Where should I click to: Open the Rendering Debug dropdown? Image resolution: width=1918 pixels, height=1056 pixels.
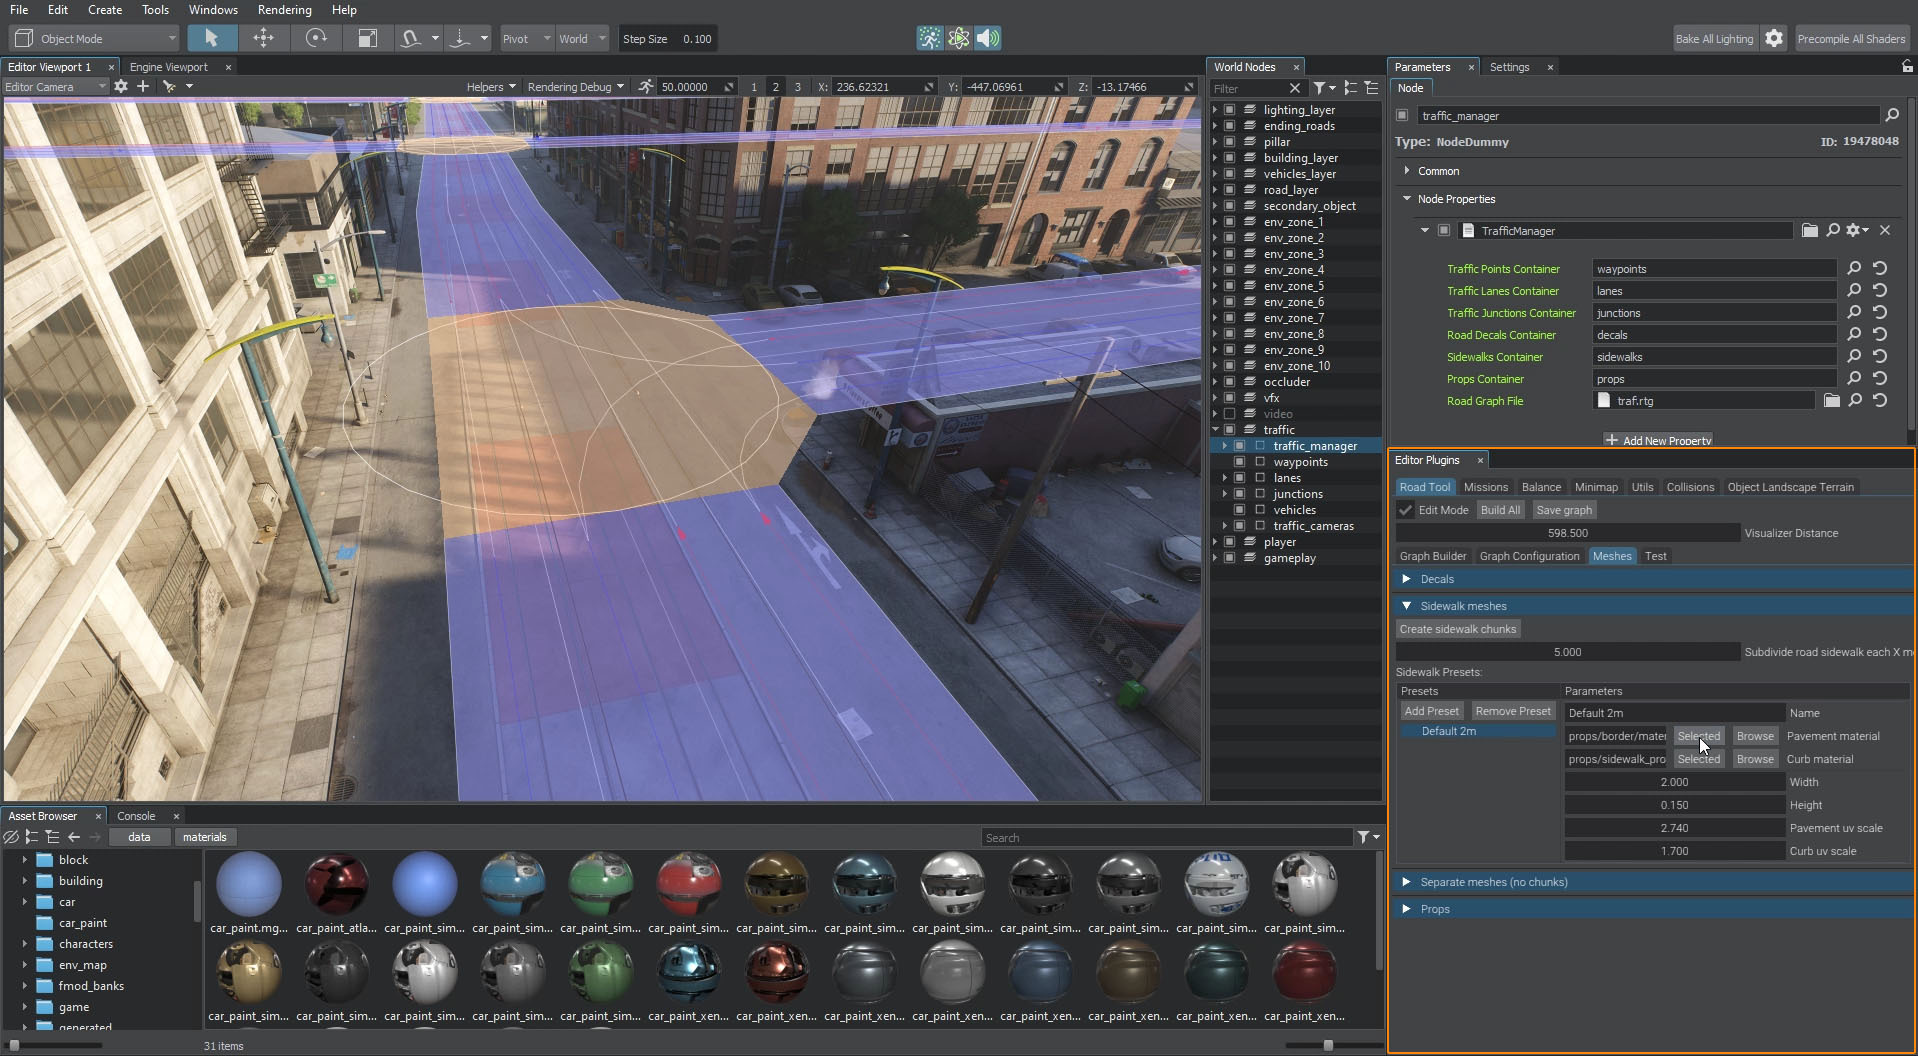click(575, 87)
